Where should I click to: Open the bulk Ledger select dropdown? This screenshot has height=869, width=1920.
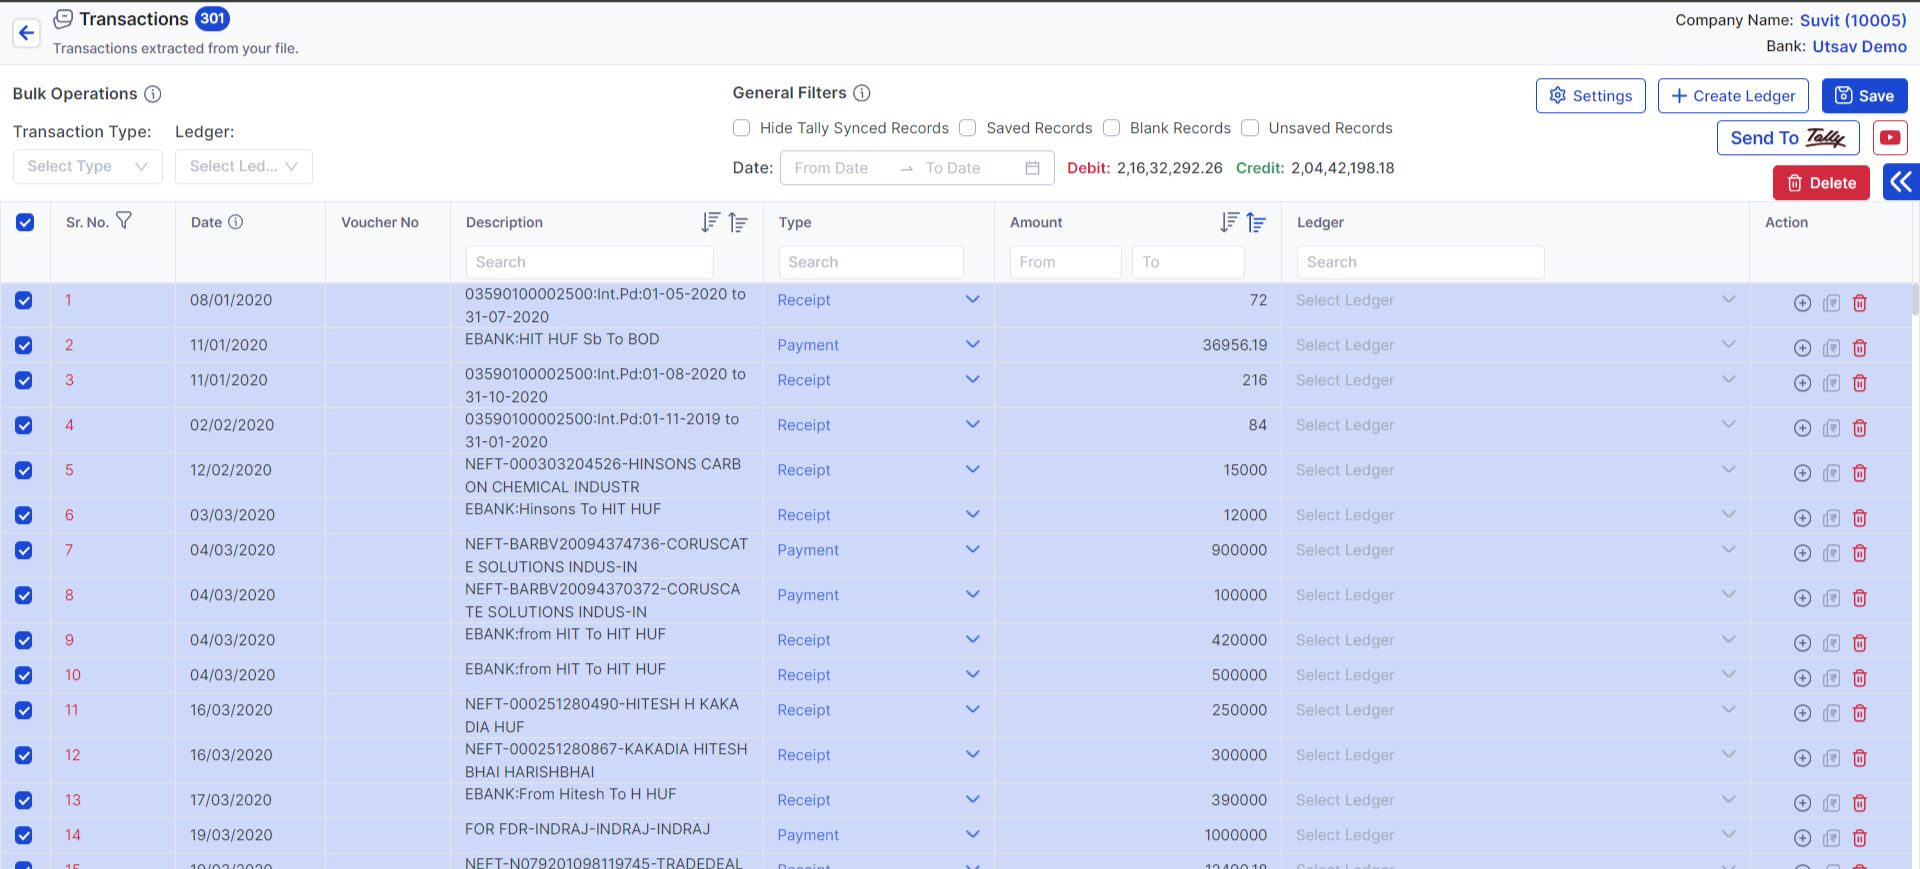click(x=244, y=167)
